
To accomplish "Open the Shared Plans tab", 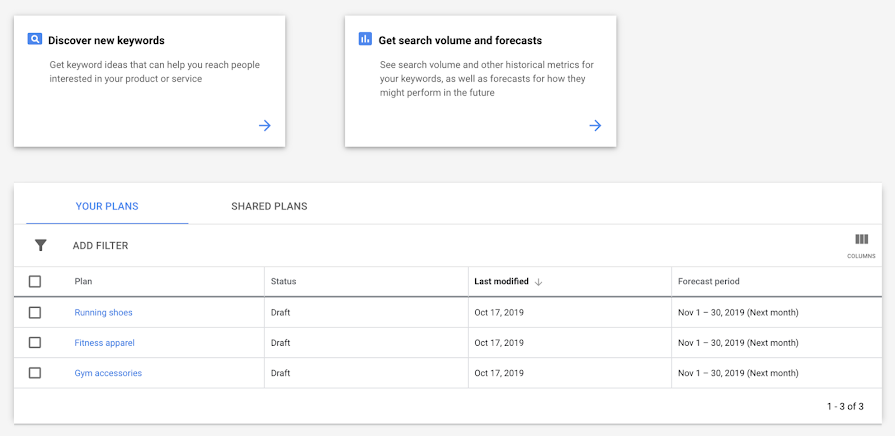I will 269,207.
